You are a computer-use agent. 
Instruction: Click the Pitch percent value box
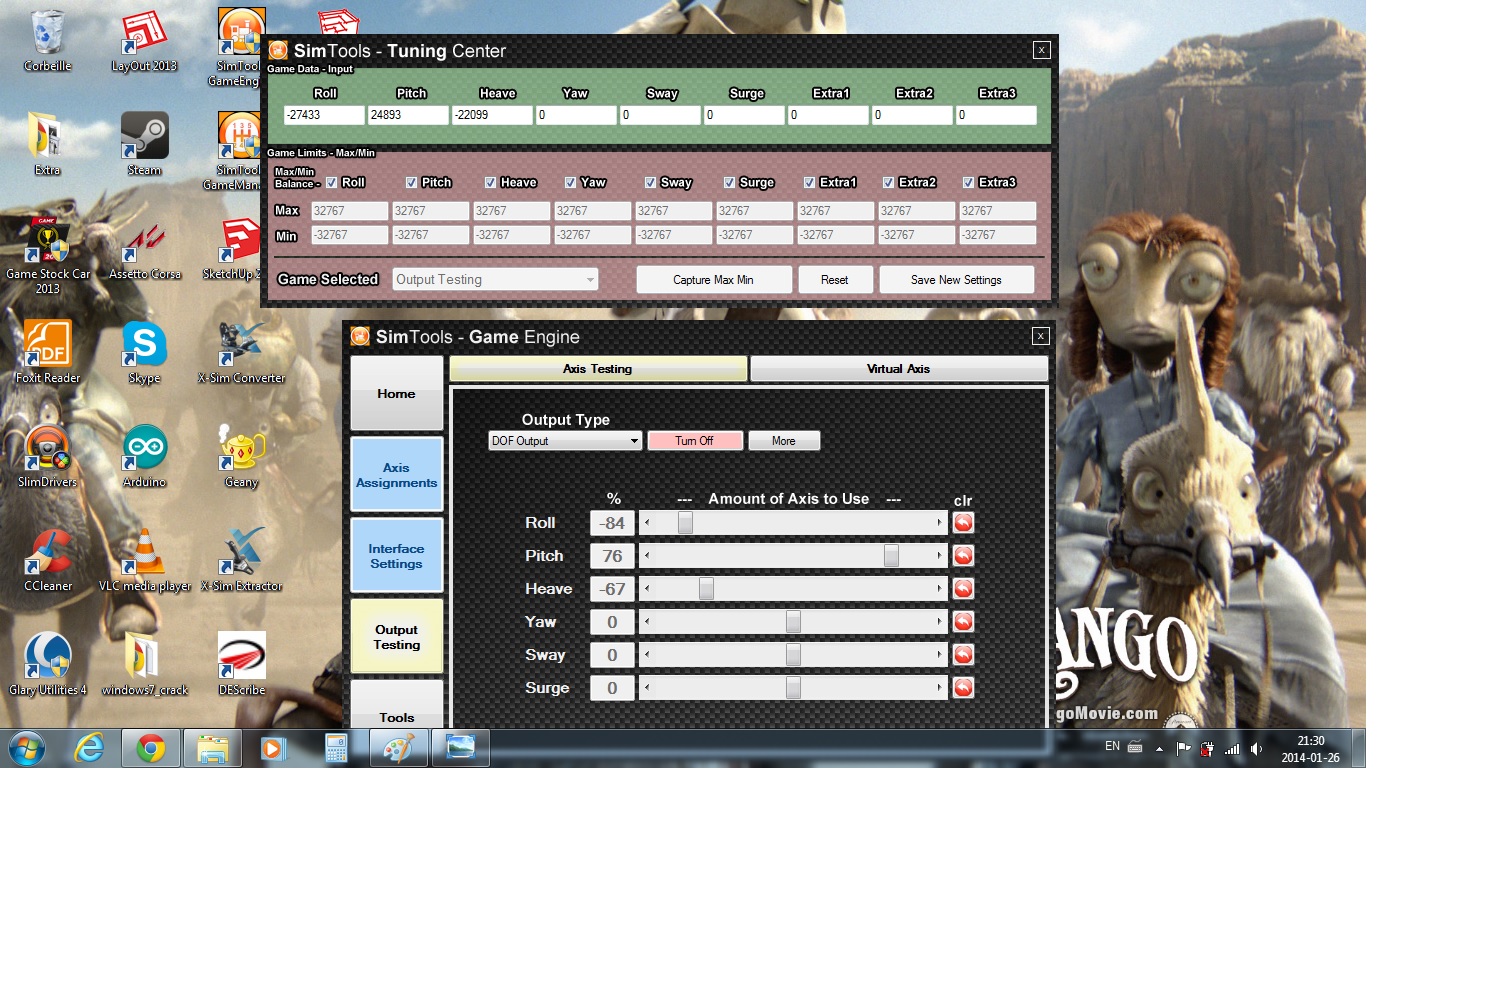coord(612,555)
